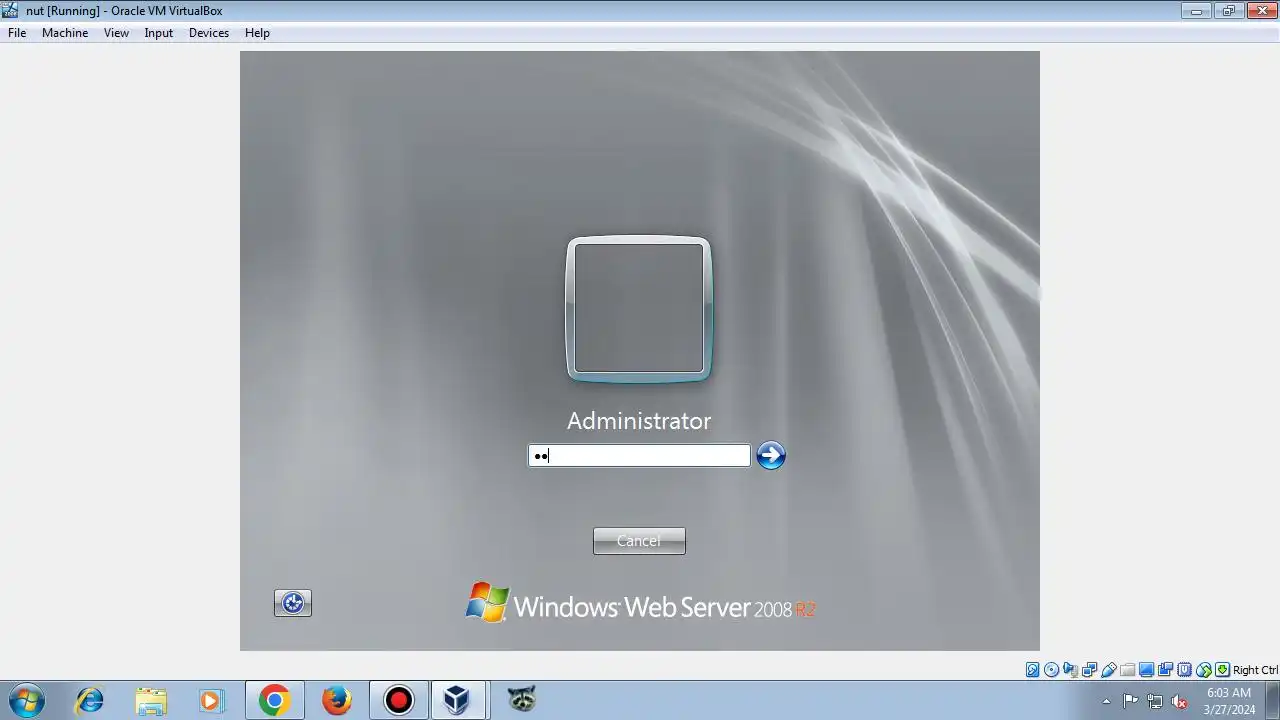
Task: Launch Internet Explorer from taskbar
Action: coord(89,700)
